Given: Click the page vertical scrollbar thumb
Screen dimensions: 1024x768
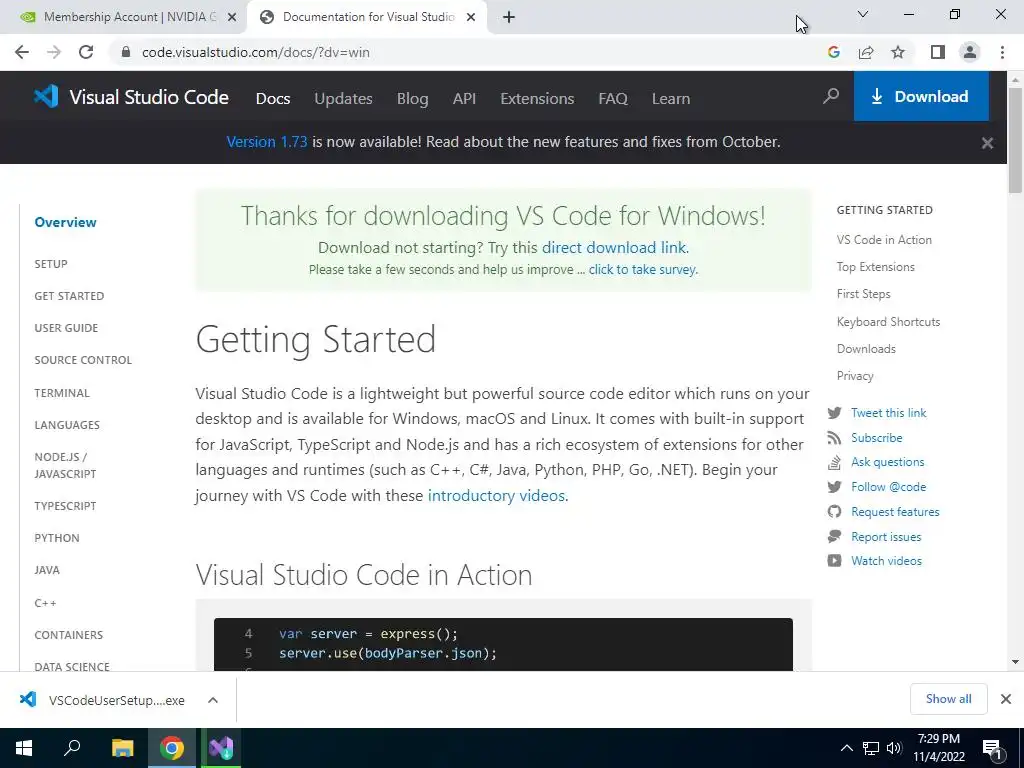Looking at the screenshot, I should coord(1015,140).
